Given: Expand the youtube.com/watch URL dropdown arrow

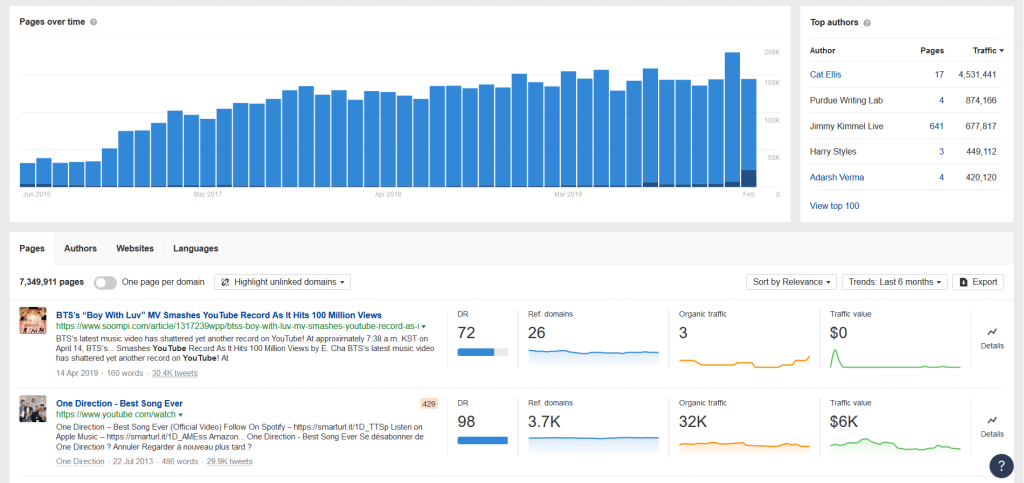Looking at the screenshot, I should click(180, 415).
